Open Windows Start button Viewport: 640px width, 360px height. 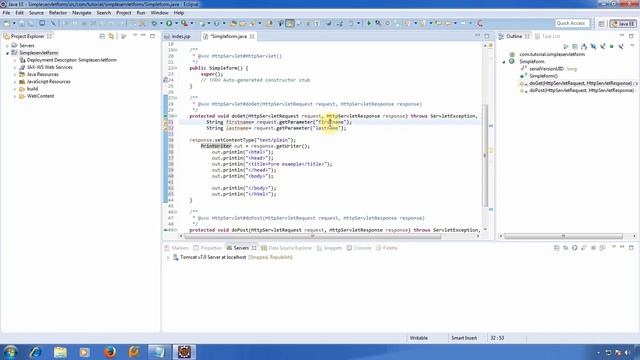click(10, 352)
